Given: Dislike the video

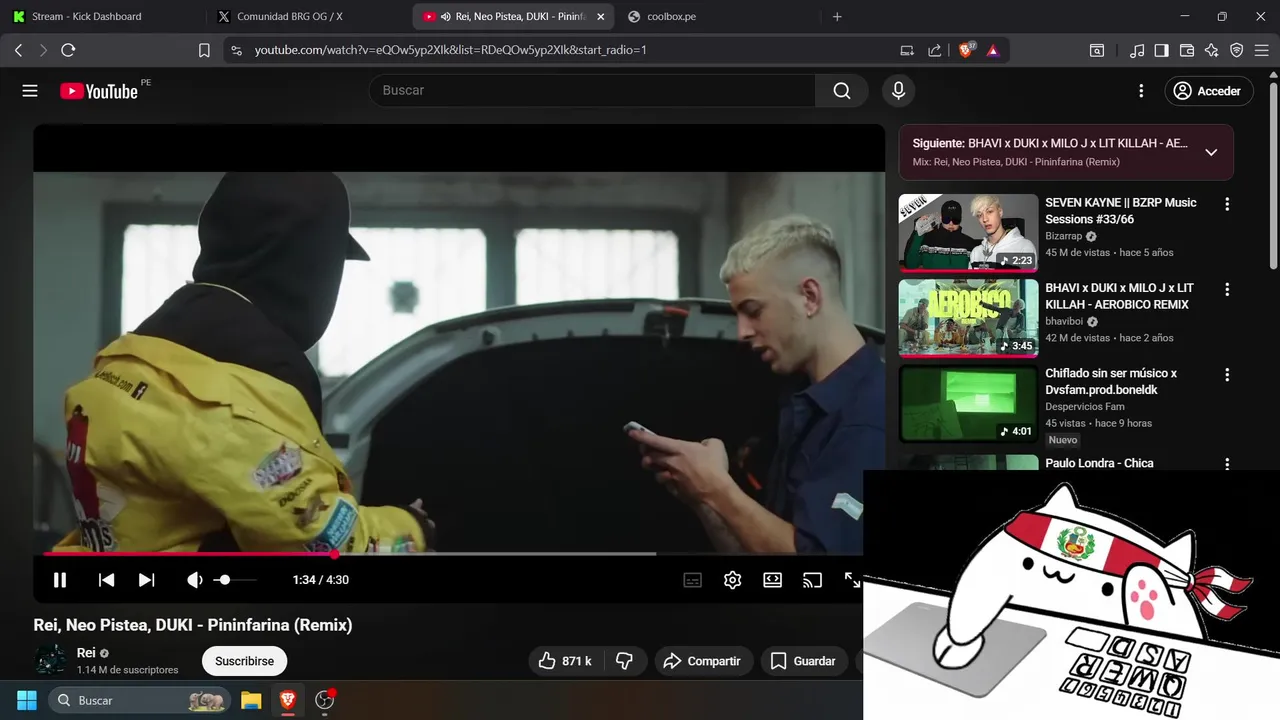Looking at the screenshot, I should click(x=624, y=661).
